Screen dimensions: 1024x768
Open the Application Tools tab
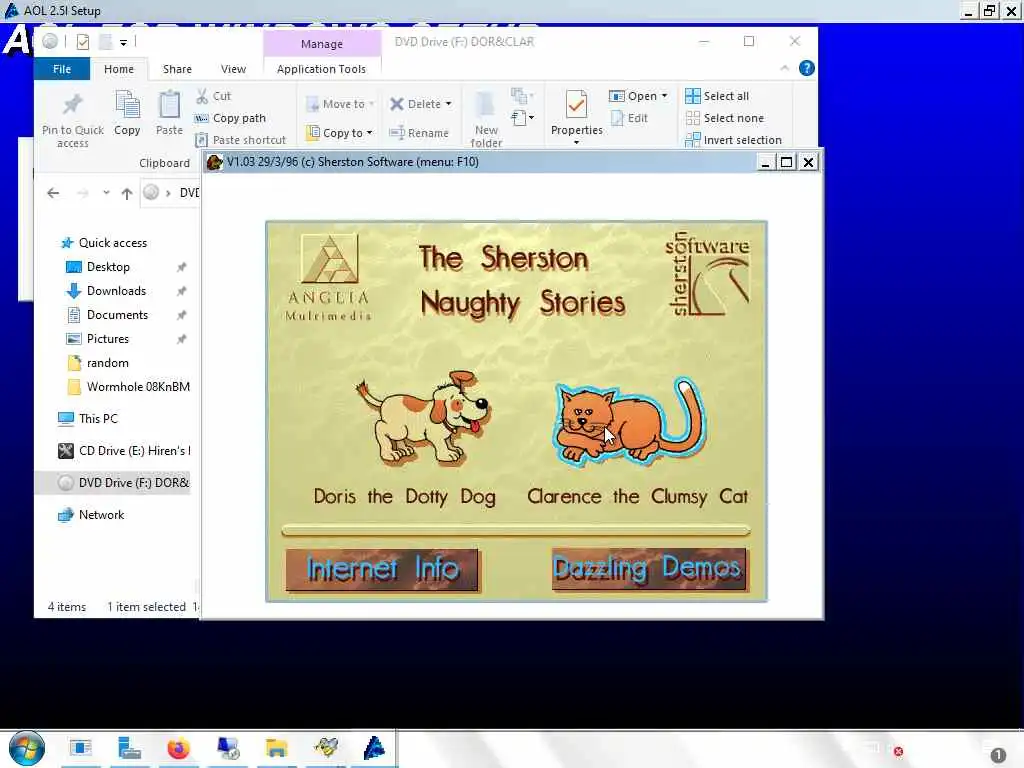(x=321, y=69)
